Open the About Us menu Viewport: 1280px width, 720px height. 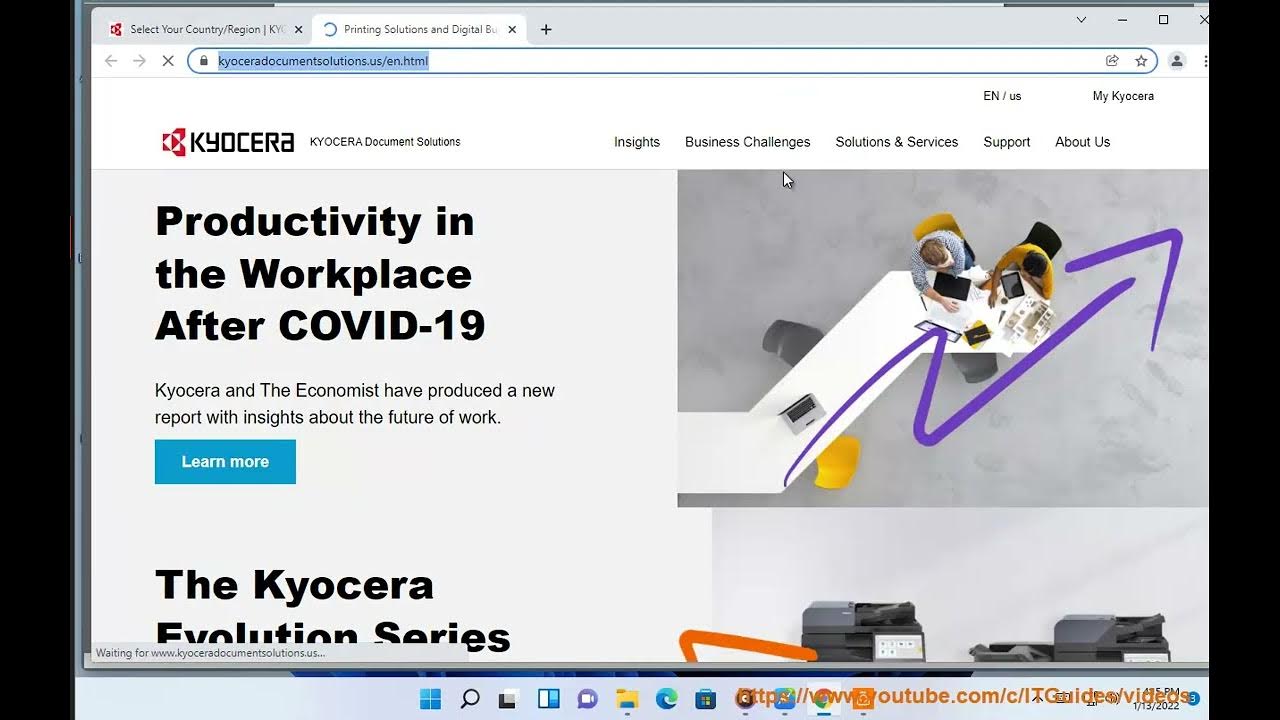point(1083,142)
